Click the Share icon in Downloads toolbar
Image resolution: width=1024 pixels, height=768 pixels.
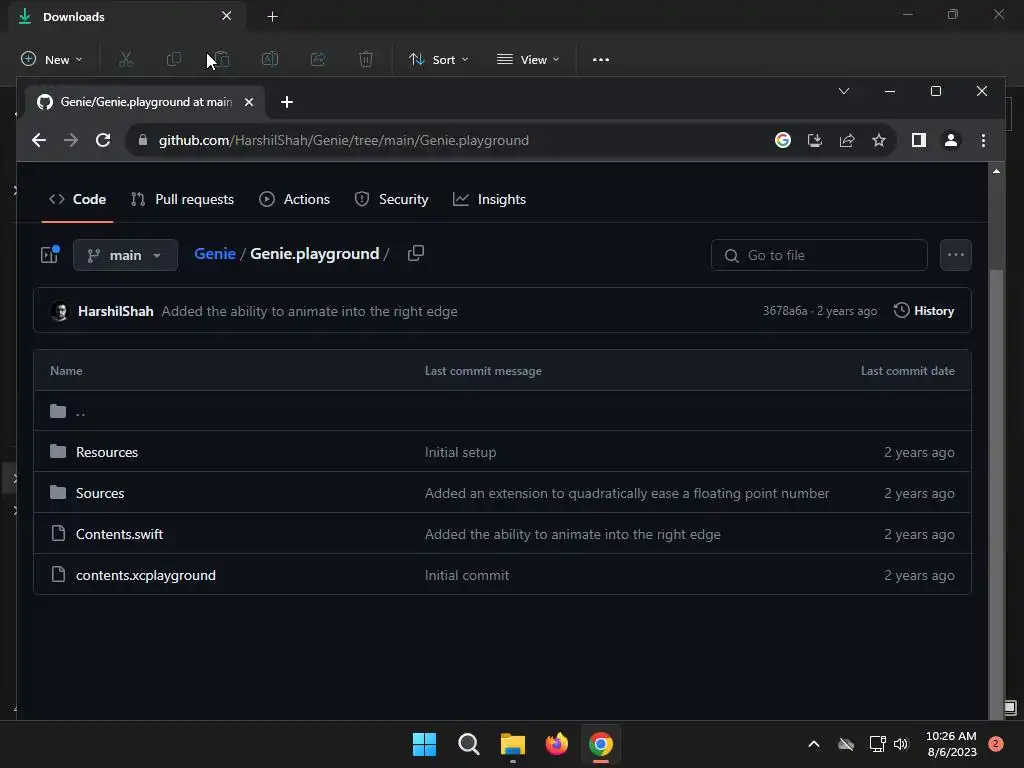318,59
